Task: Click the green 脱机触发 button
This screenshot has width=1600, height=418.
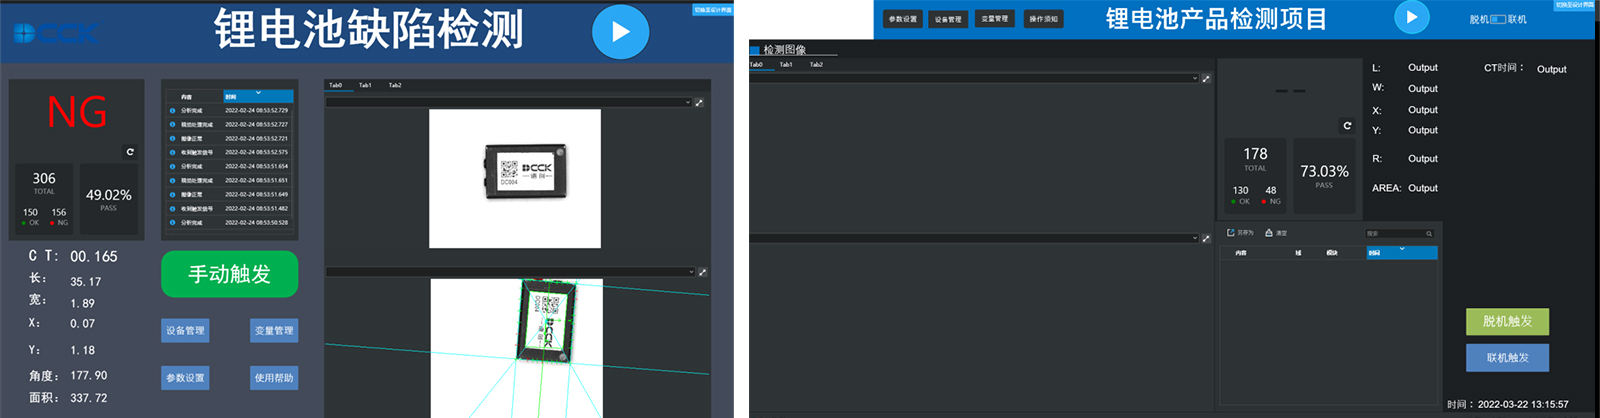Action: click(1507, 321)
